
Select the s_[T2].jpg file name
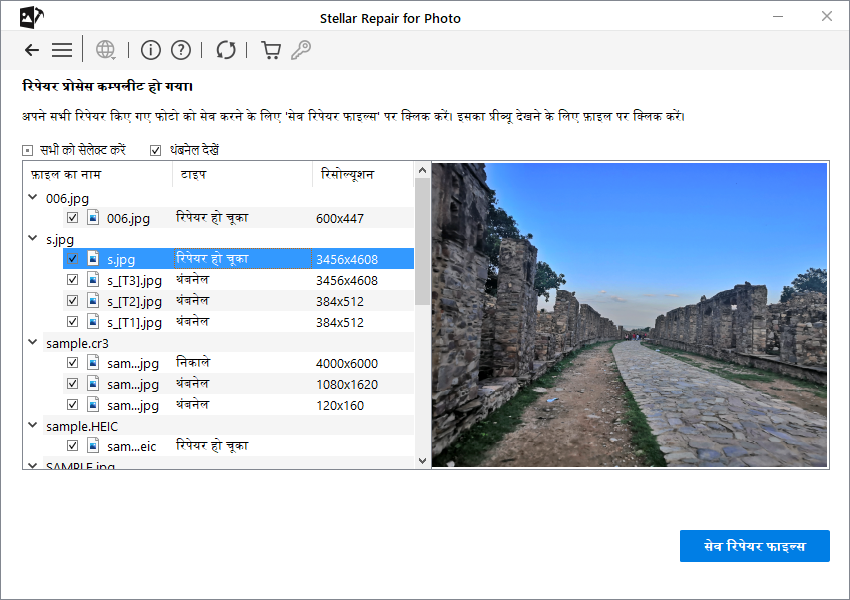(134, 301)
